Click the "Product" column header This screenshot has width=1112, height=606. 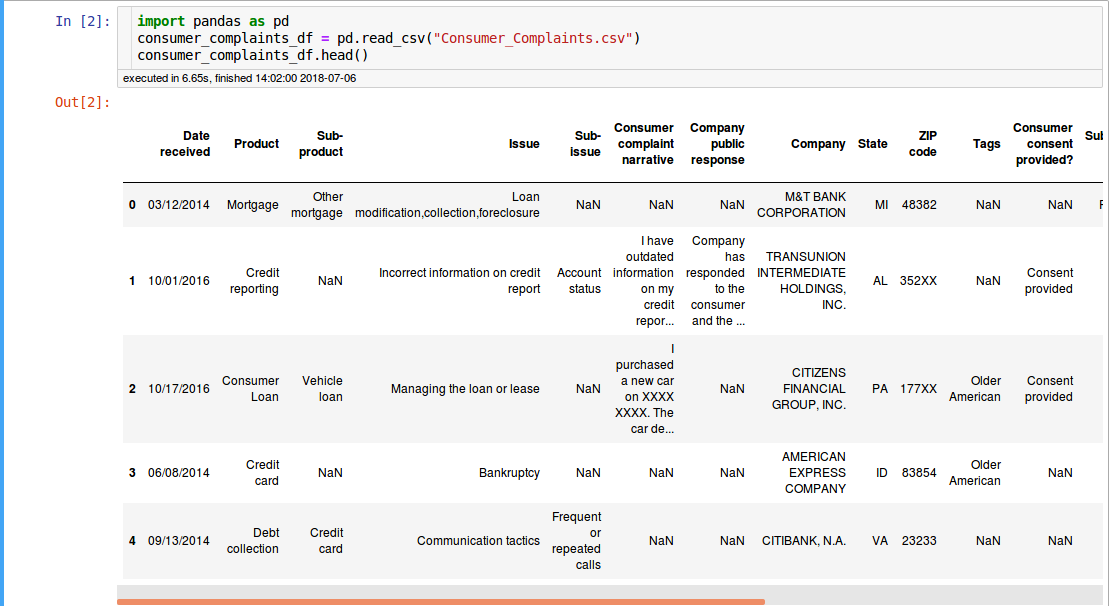(256, 143)
